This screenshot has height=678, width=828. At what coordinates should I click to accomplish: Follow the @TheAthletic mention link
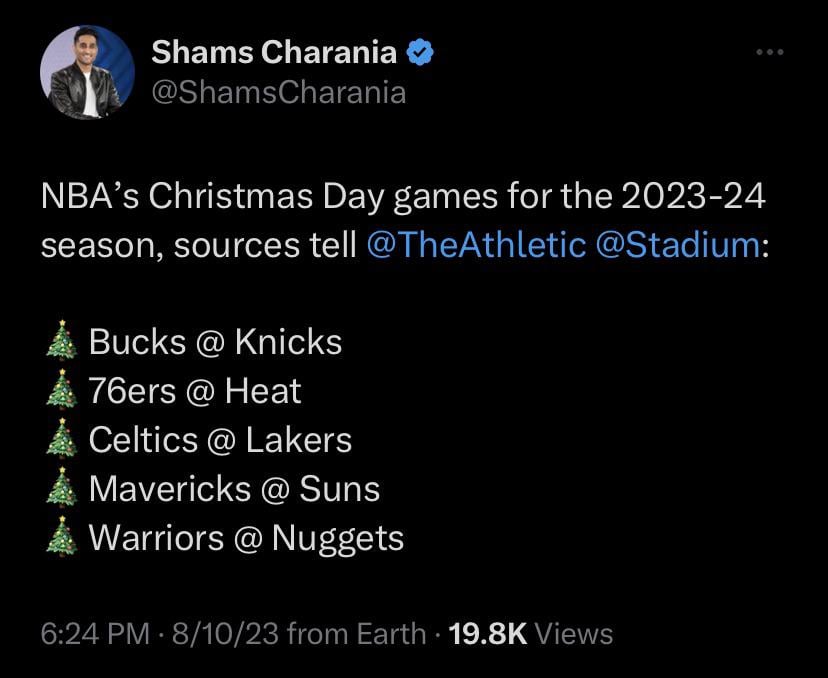pos(477,245)
